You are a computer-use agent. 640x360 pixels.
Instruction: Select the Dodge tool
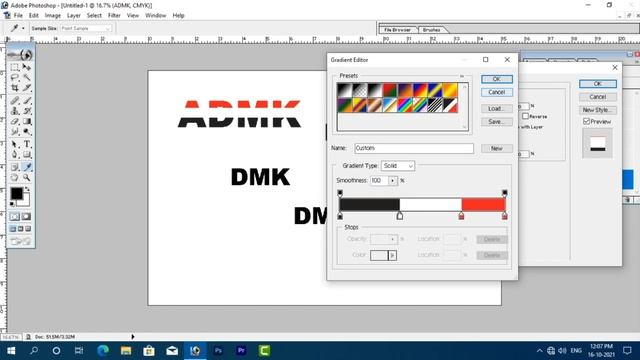[27, 131]
